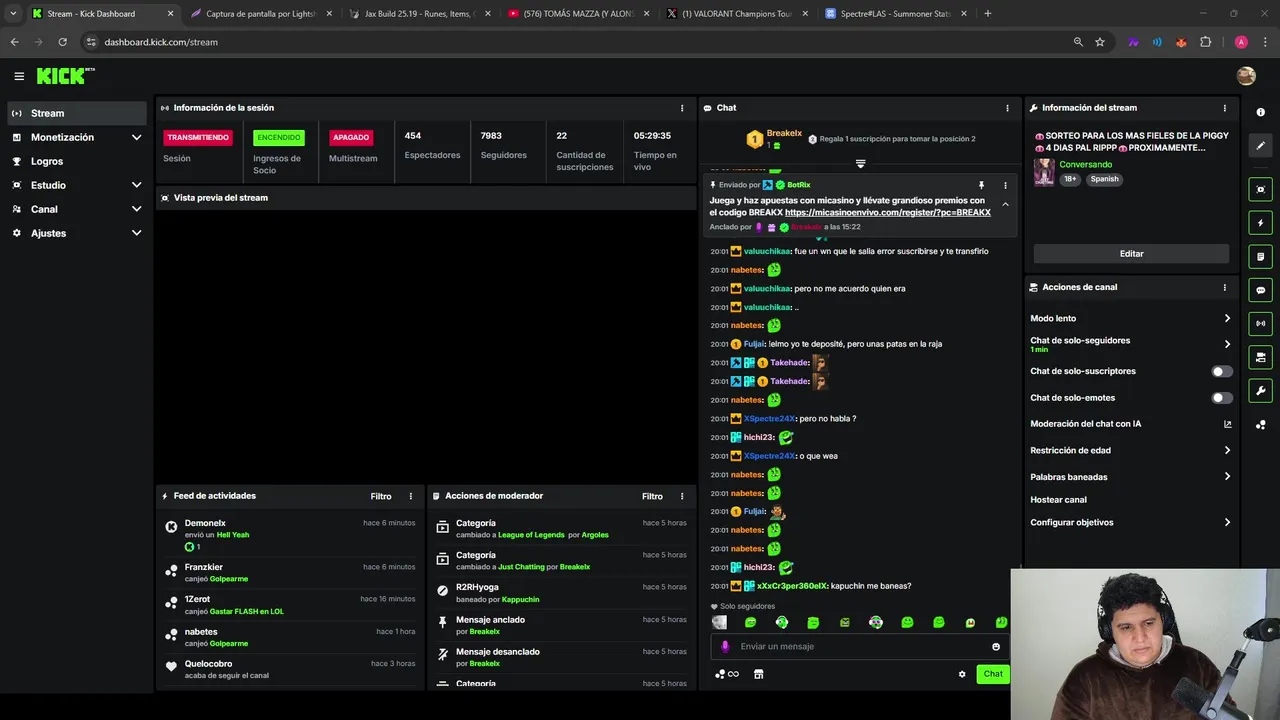Toggle the broadcast signal icon in right sidebar

1260,323
